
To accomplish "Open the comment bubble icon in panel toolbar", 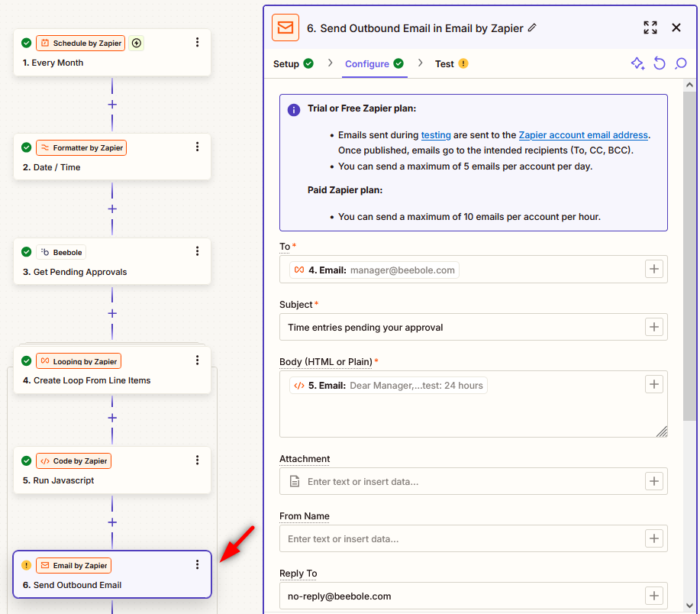I will click(x=681, y=63).
